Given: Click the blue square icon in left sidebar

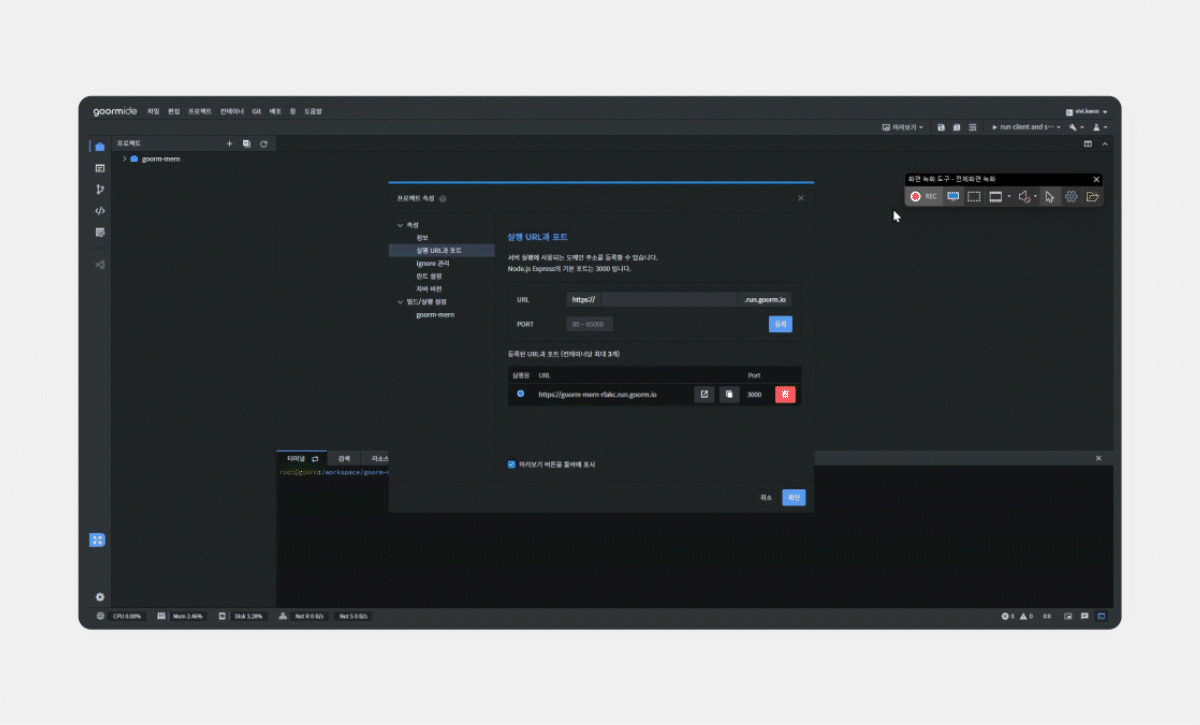Looking at the screenshot, I should coord(97,540).
